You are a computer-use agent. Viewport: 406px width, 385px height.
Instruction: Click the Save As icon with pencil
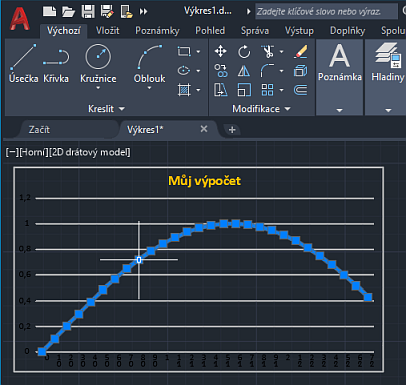[107, 11]
